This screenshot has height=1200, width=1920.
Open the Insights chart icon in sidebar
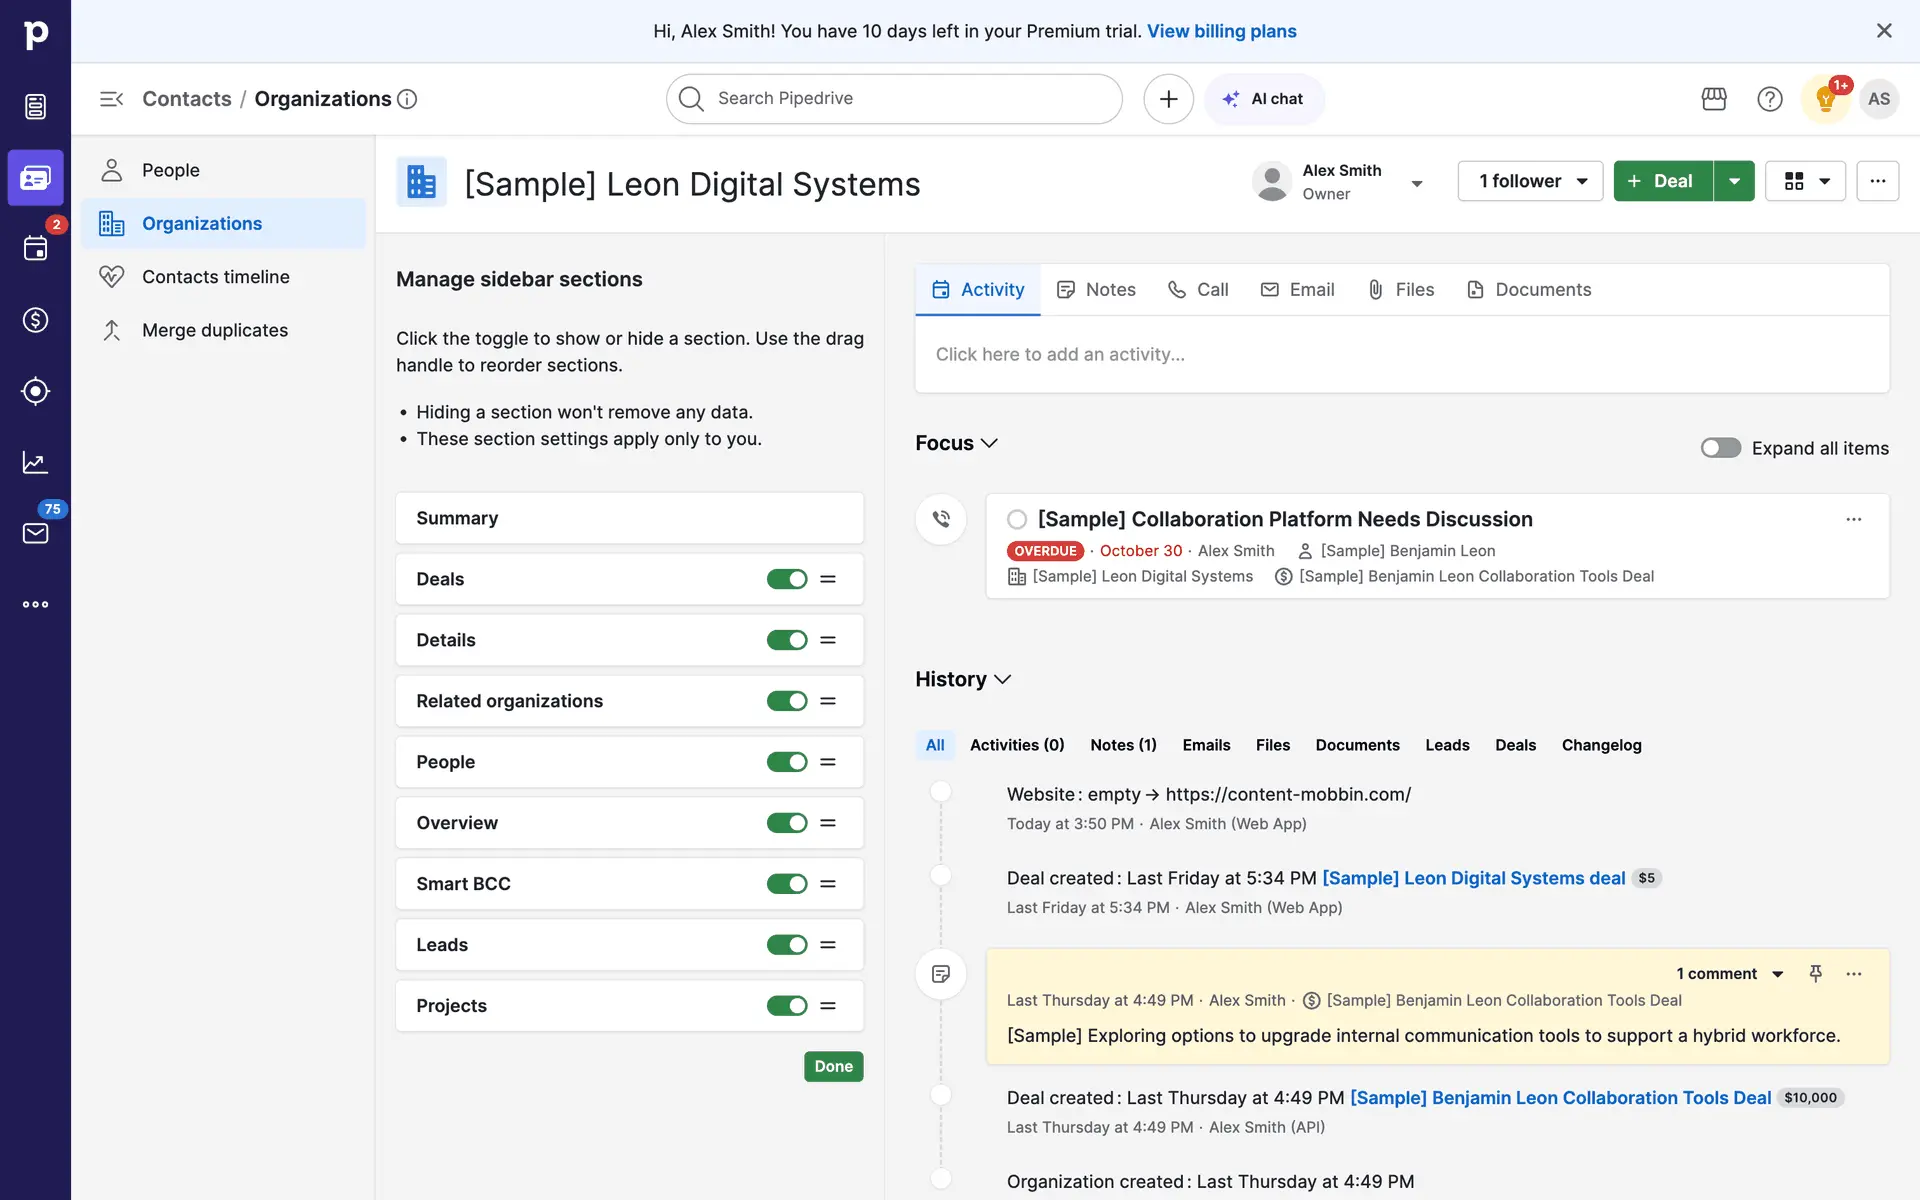tap(35, 462)
